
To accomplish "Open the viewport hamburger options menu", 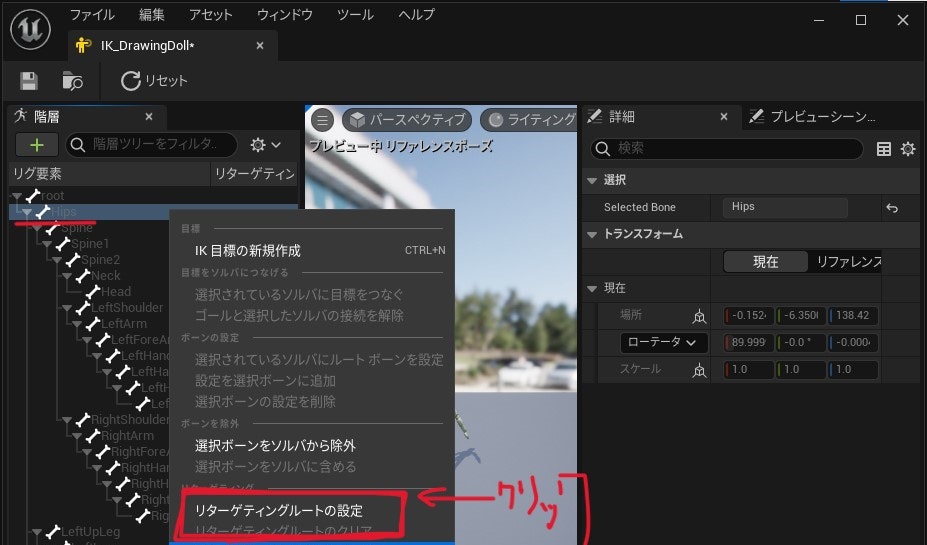I will (322, 120).
